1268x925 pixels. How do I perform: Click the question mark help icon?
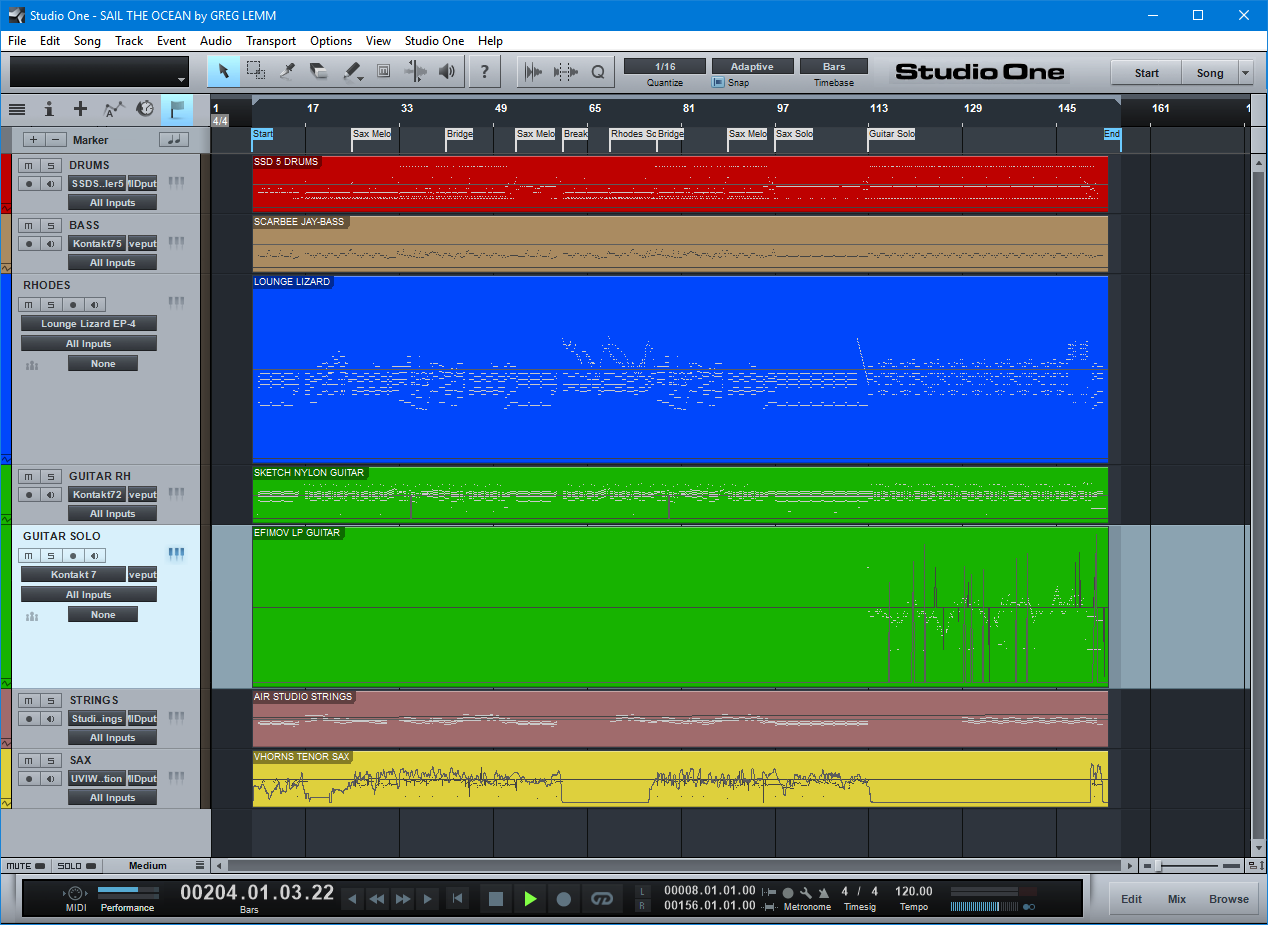click(x=485, y=71)
